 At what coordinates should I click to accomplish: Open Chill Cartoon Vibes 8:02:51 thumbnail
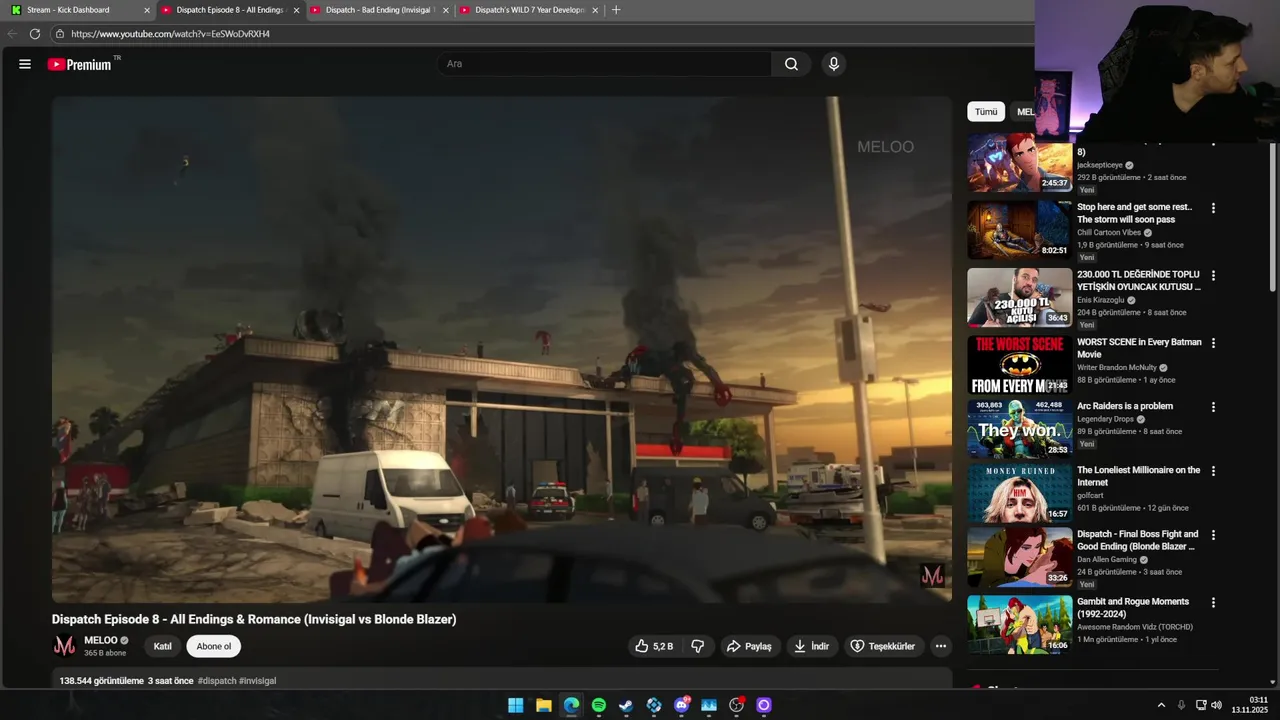coord(1019,230)
